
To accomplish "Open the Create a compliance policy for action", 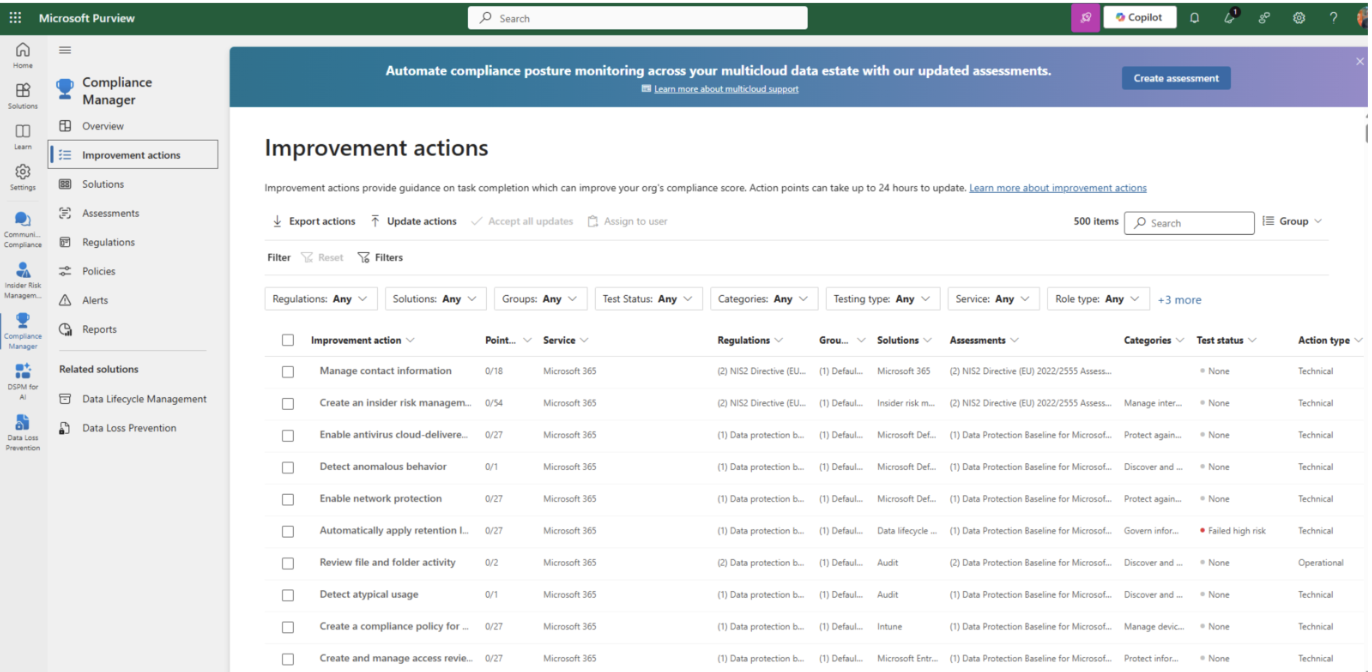I will click(x=394, y=627).
